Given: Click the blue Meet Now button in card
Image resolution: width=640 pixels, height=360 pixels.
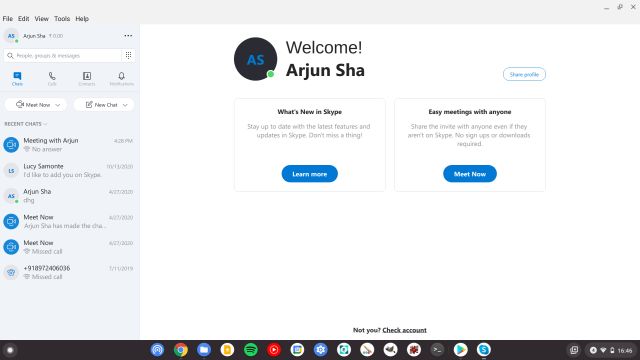Looking at the screenshot, I should point(470,174).
